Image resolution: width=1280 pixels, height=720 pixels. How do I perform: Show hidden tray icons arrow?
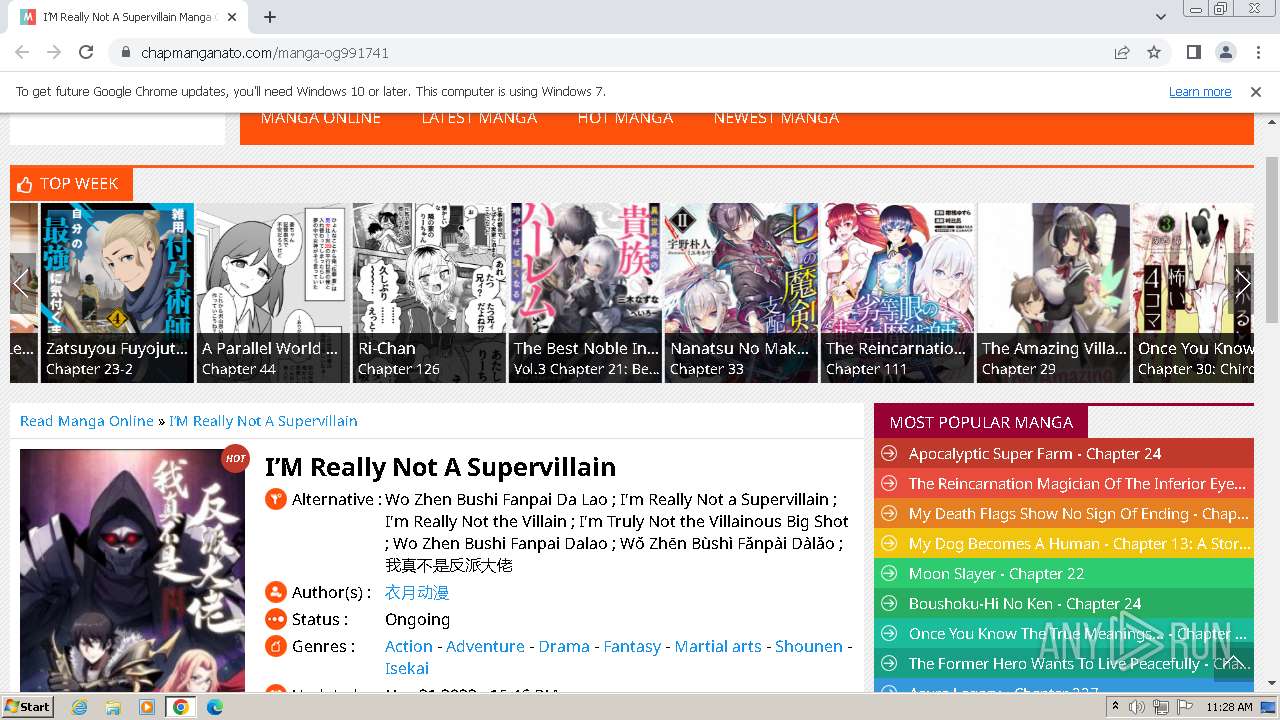(1116, 707)
